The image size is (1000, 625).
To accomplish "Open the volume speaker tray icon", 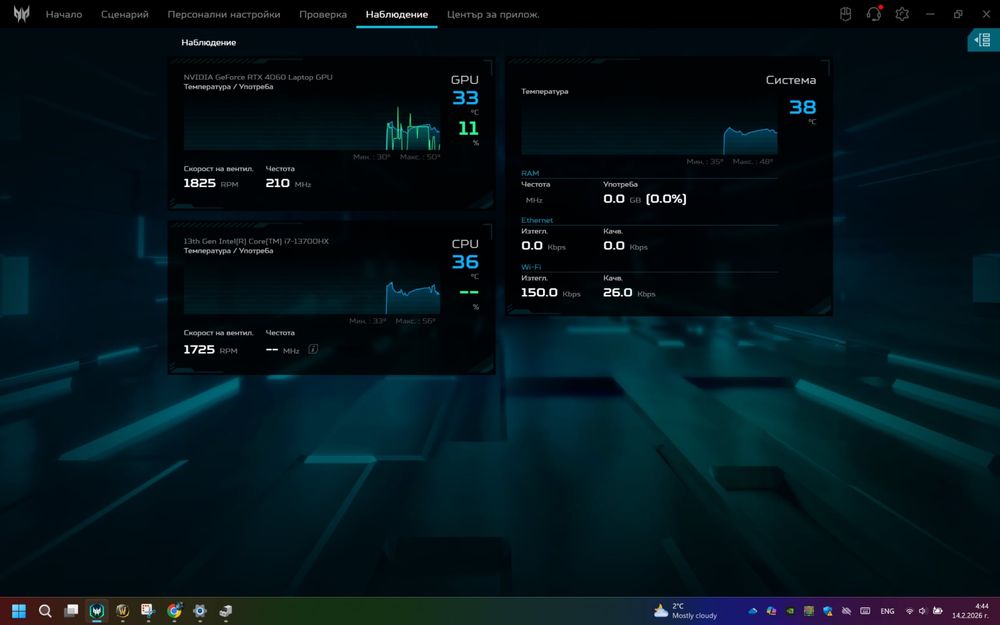I will tap(922, 611).
